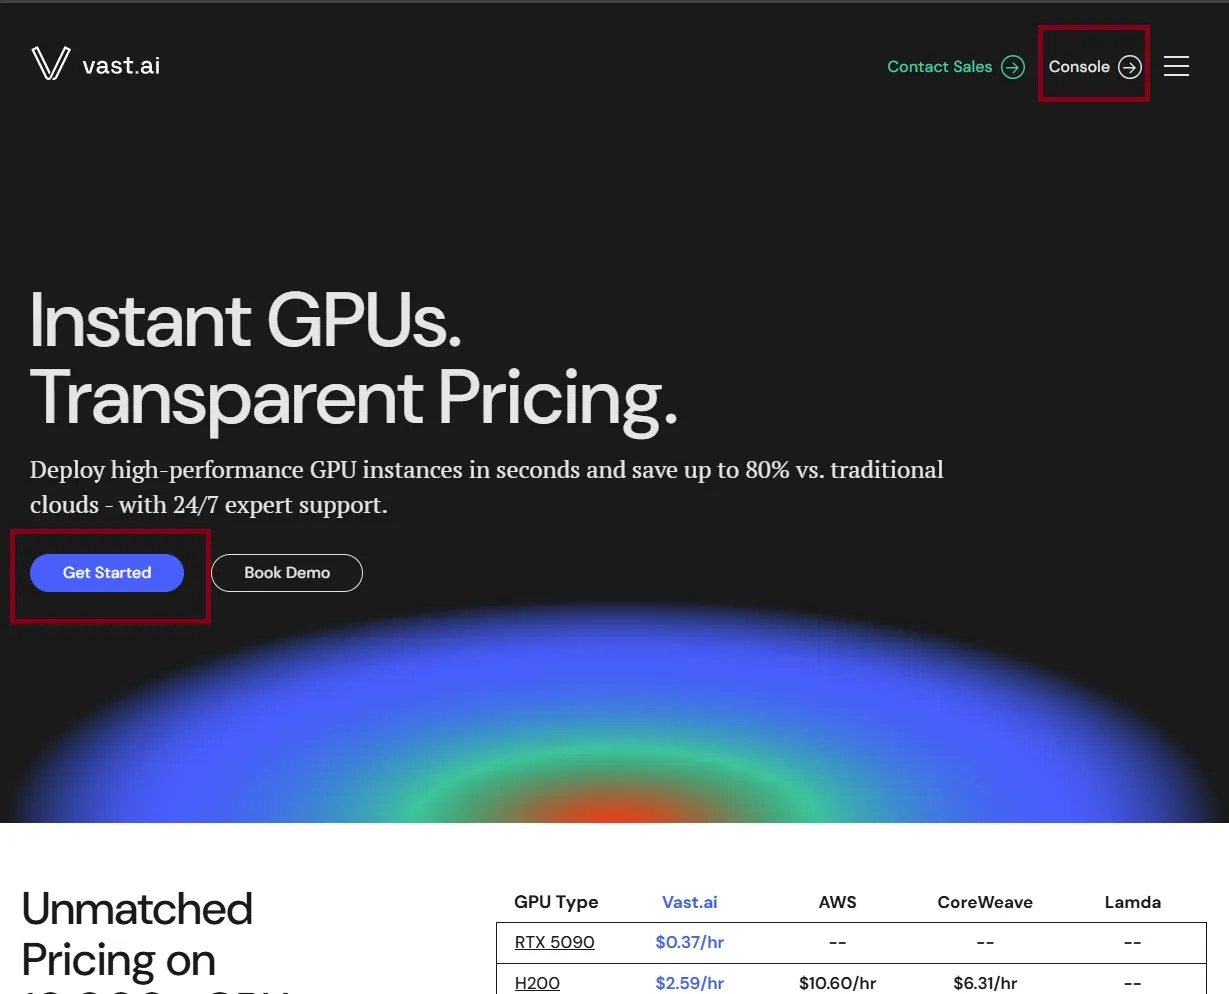Click the circled arrow next to Console
This screenshot has height=994, width=1229.
coord(1130,67)
